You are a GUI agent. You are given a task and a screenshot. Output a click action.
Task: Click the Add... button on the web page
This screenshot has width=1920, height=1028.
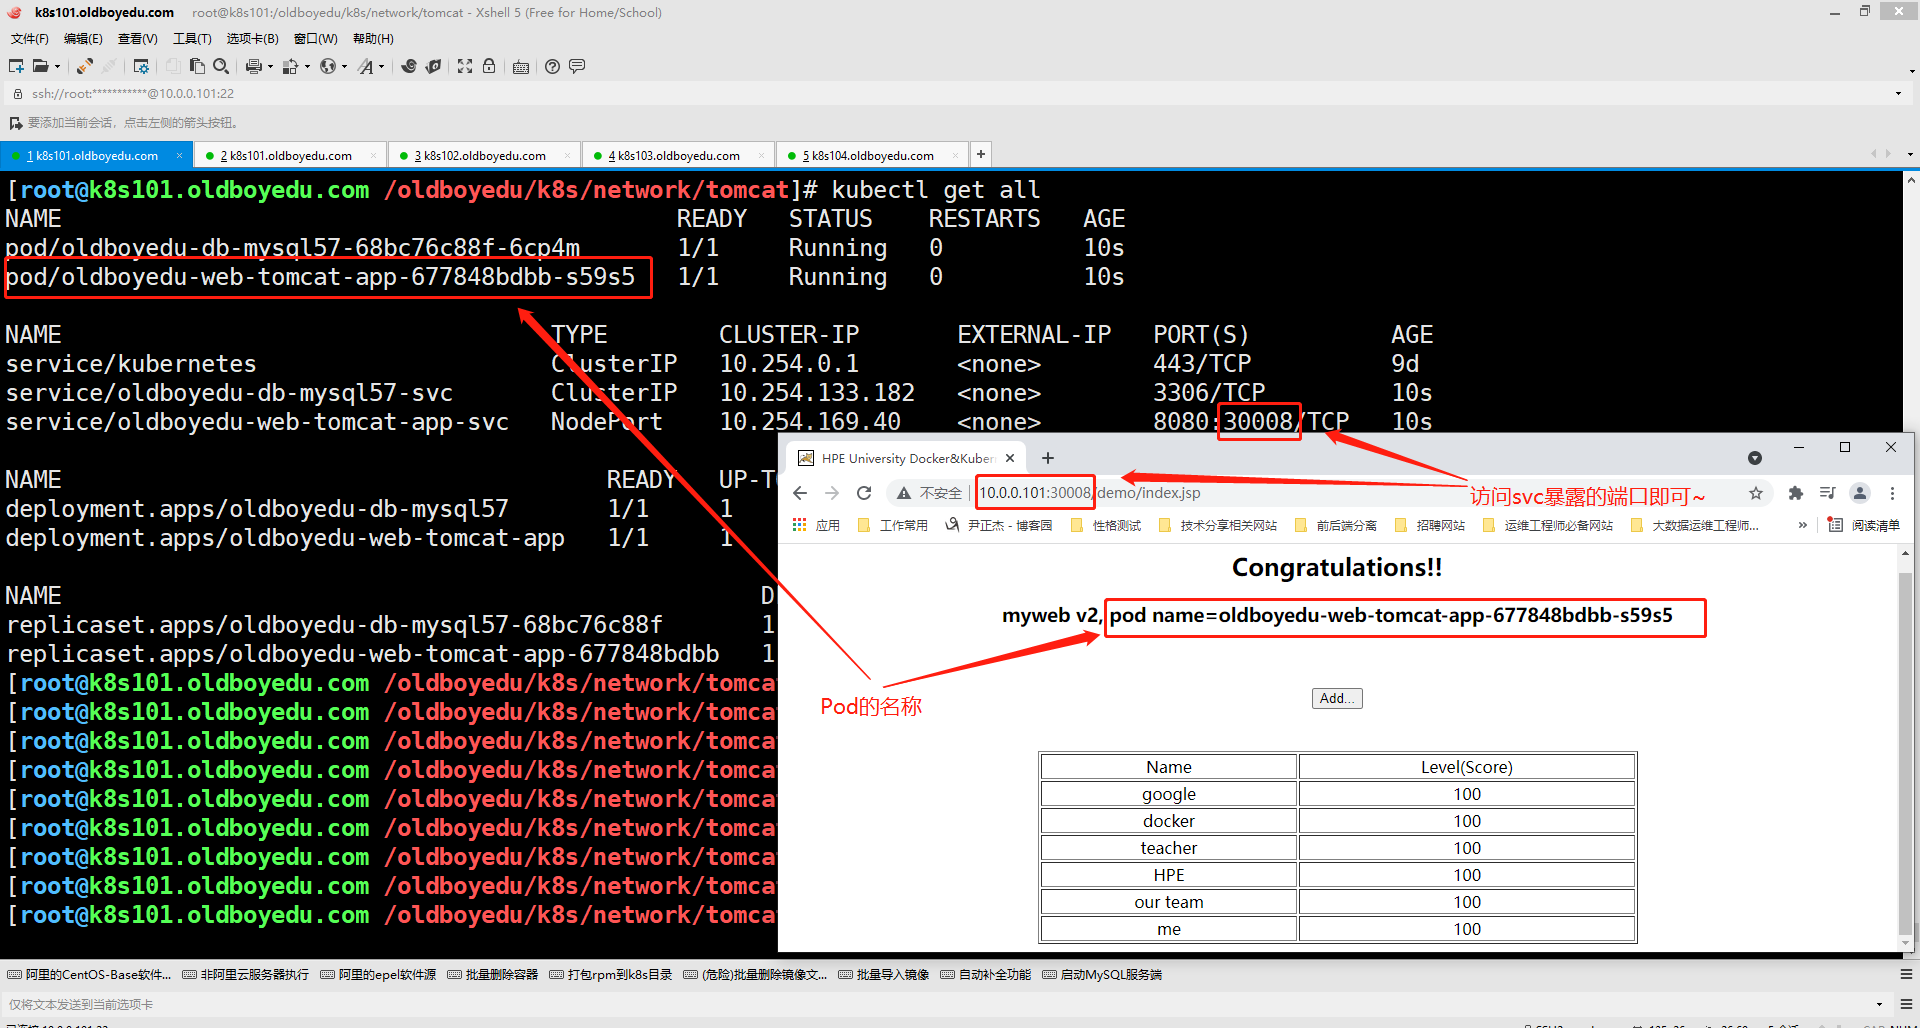click(x=1337, y=698)
